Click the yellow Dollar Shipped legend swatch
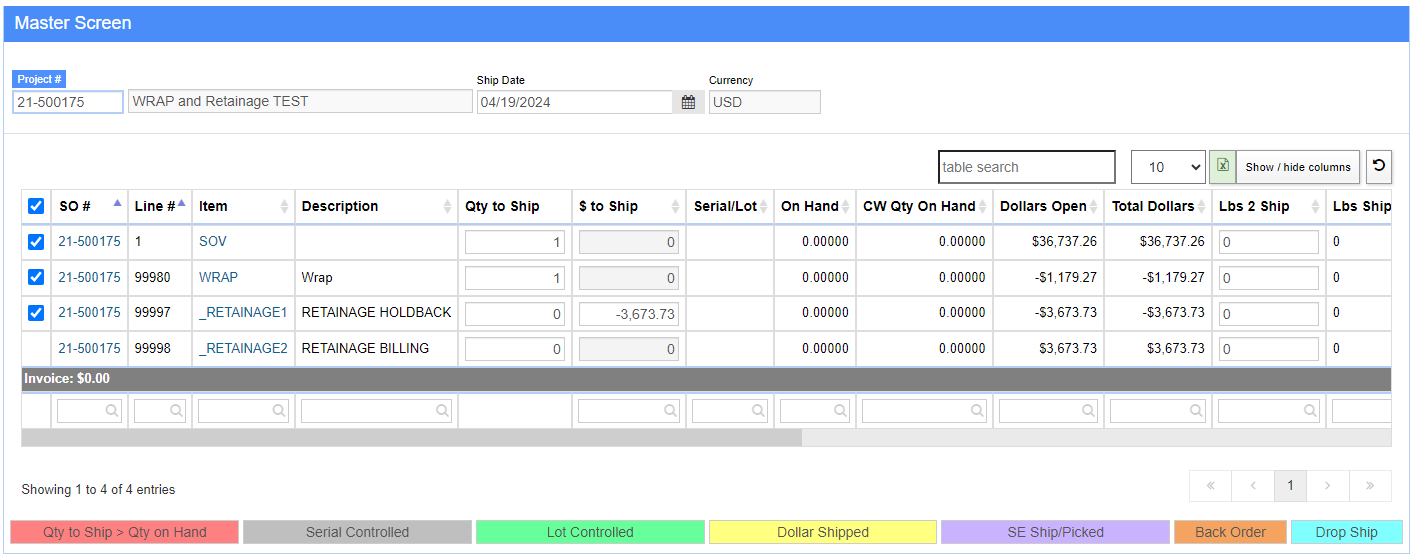 click(822, 532)
